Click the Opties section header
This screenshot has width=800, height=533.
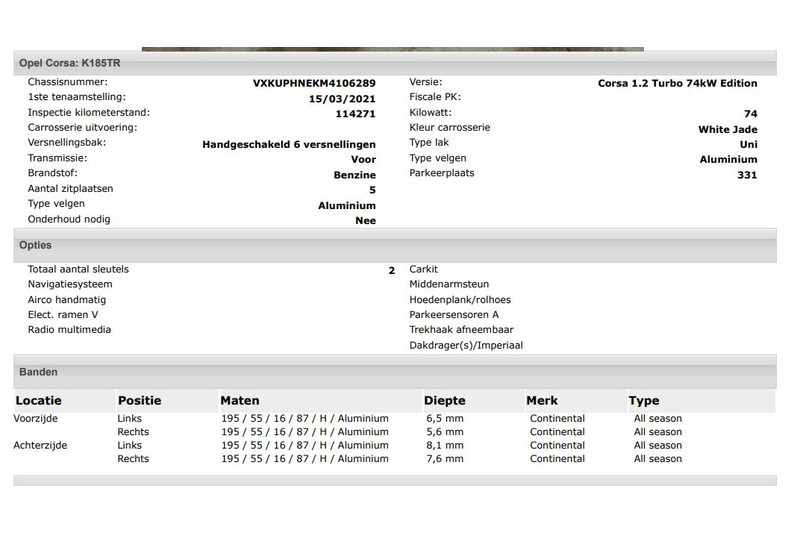tap(36, 245)
